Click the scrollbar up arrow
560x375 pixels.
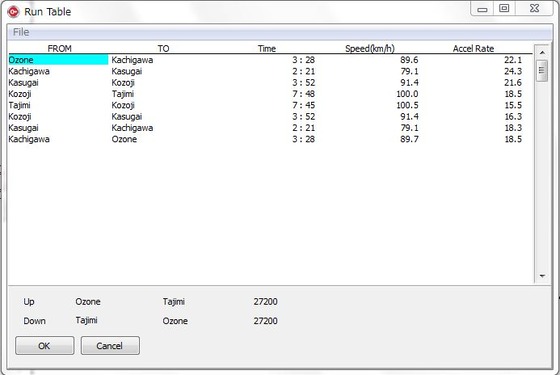point(542,52)
